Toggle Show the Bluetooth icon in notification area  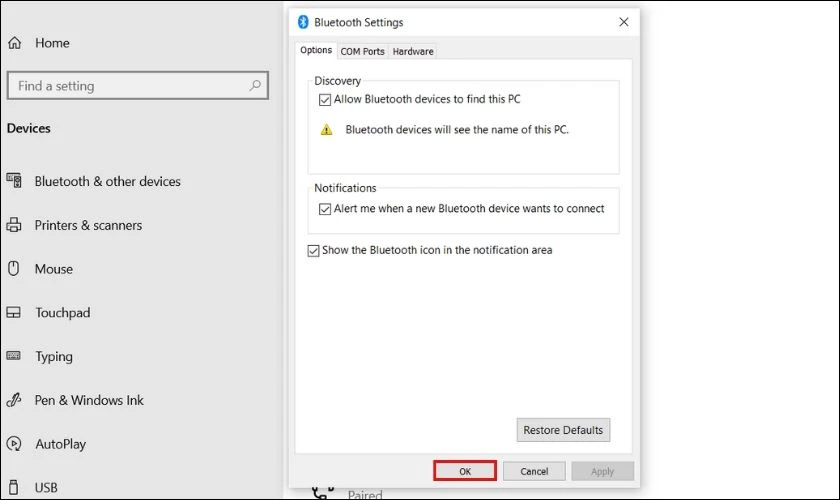click(313, 251)
